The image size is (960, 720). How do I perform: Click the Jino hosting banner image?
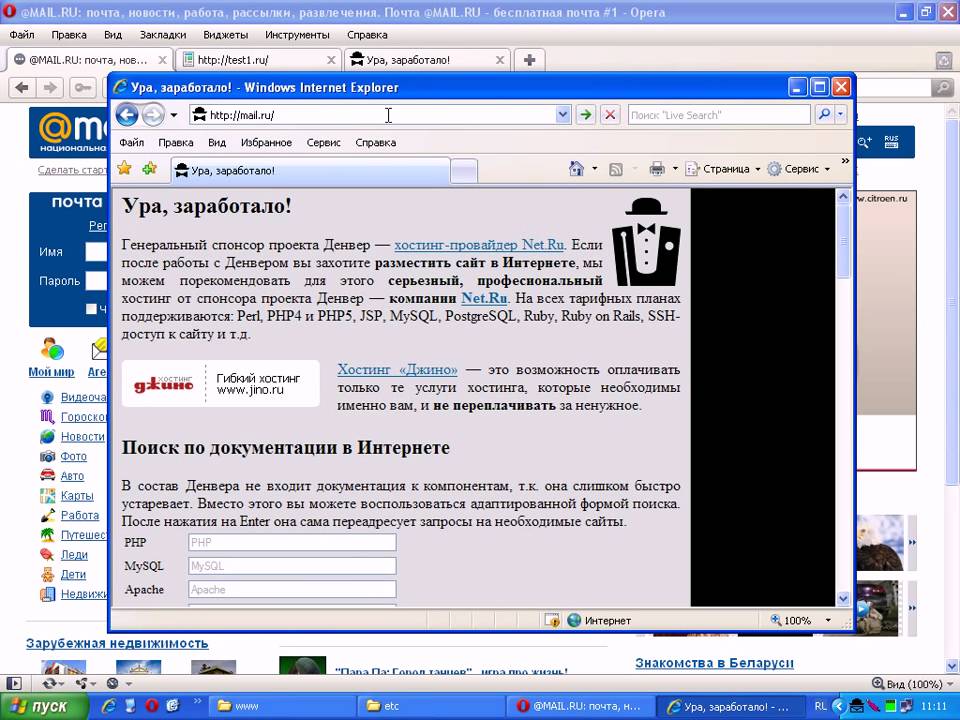coord(220,383)
